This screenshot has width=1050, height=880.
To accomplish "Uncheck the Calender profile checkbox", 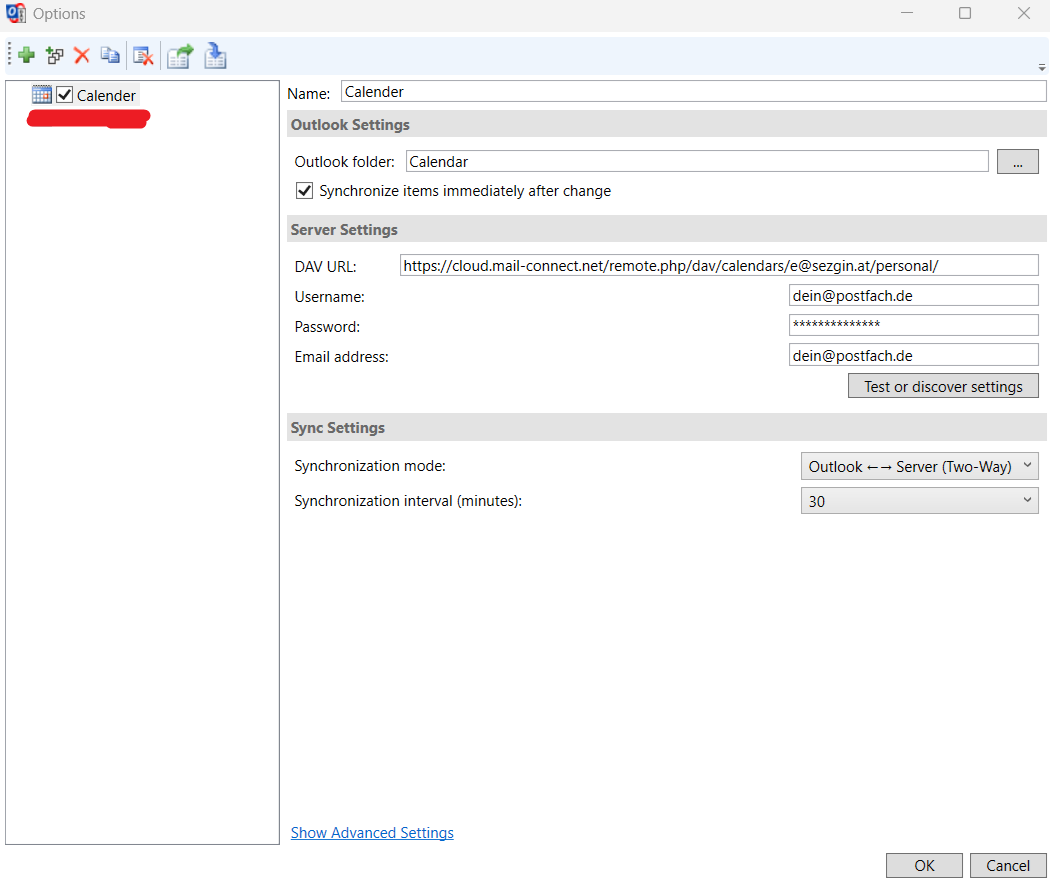I will [x=65, y=95].
